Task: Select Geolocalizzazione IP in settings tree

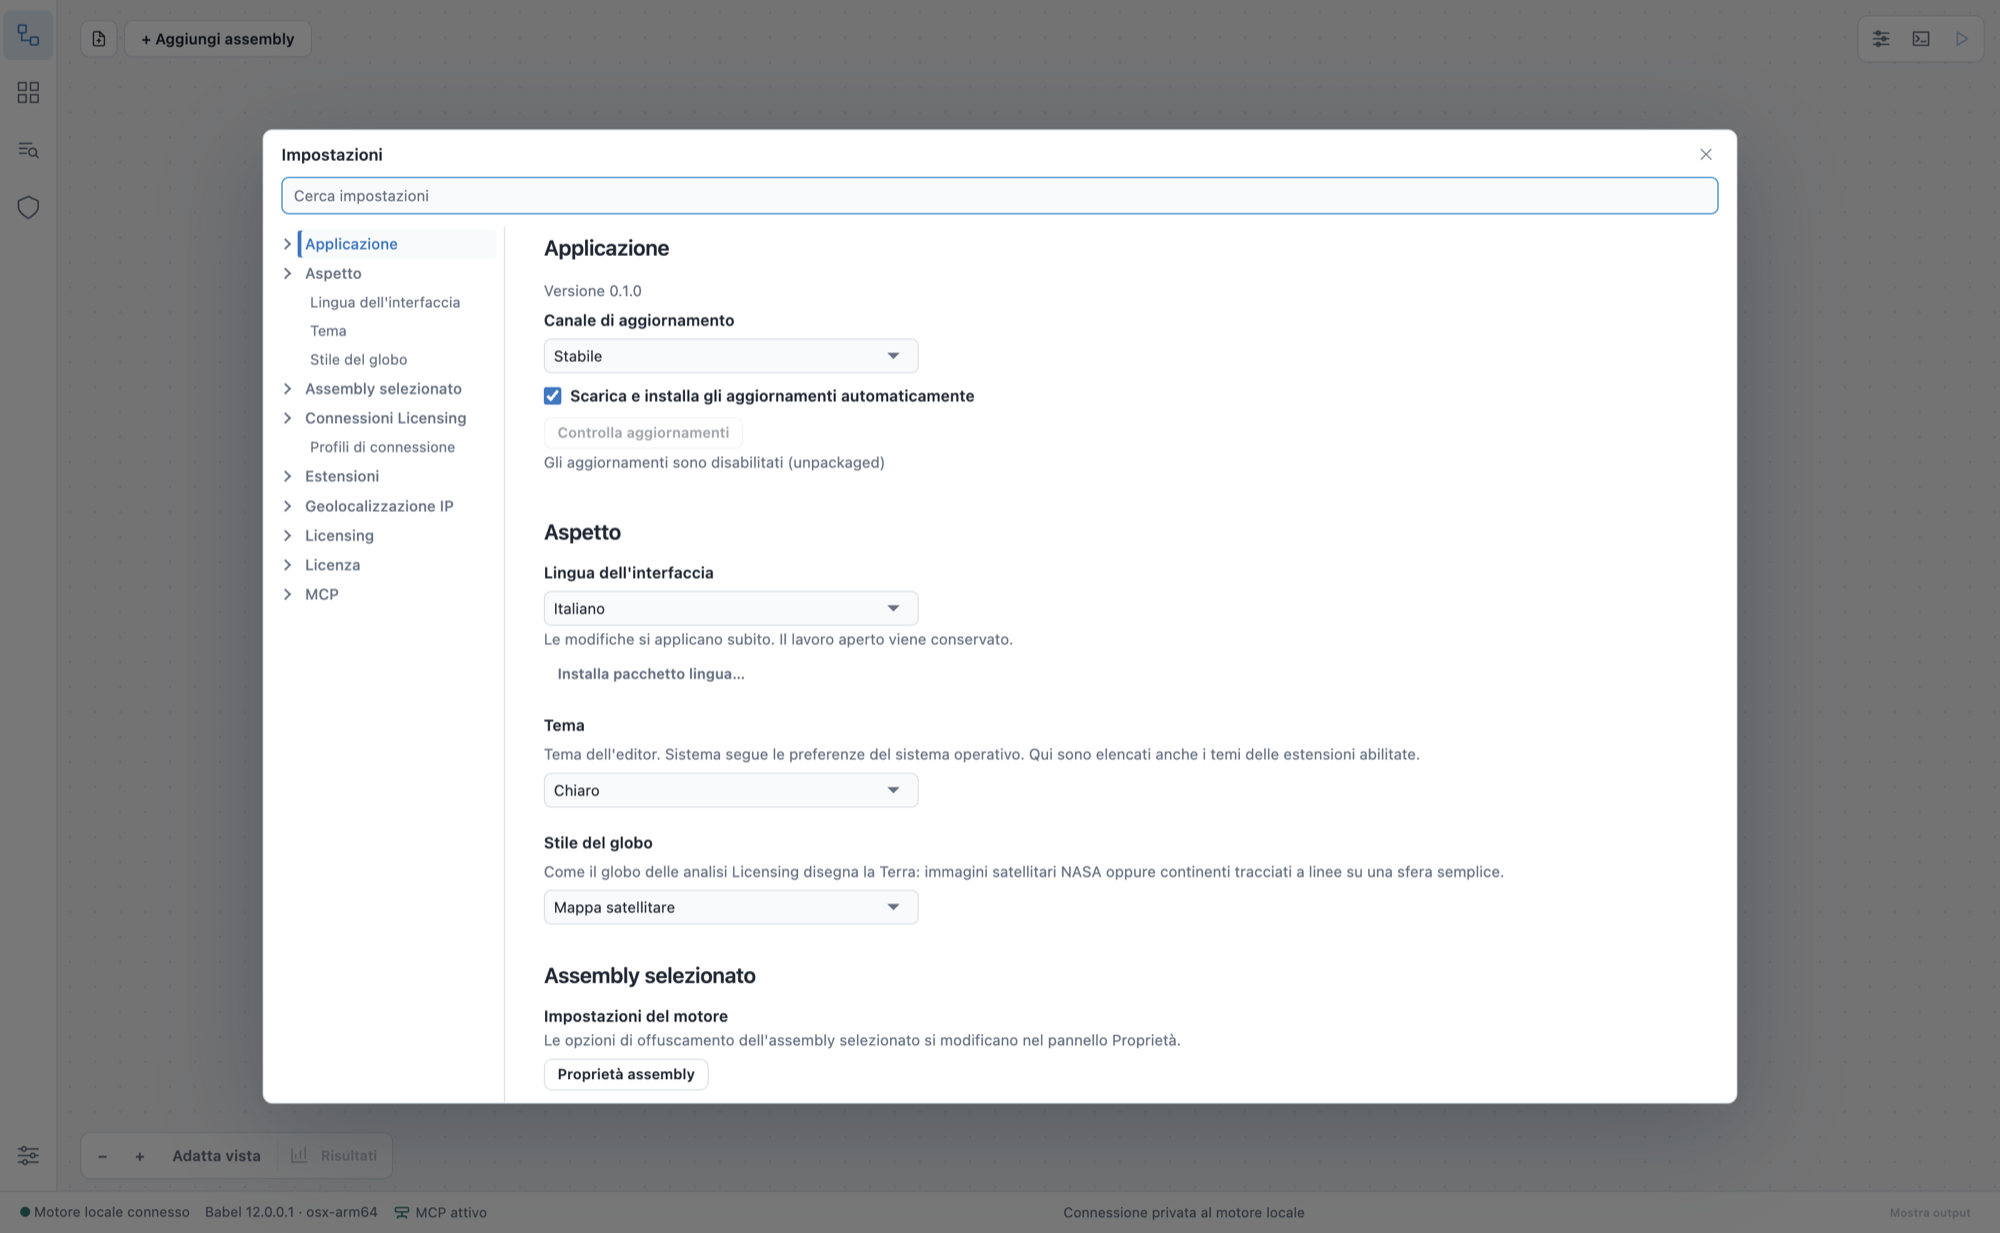Action: 379,506
